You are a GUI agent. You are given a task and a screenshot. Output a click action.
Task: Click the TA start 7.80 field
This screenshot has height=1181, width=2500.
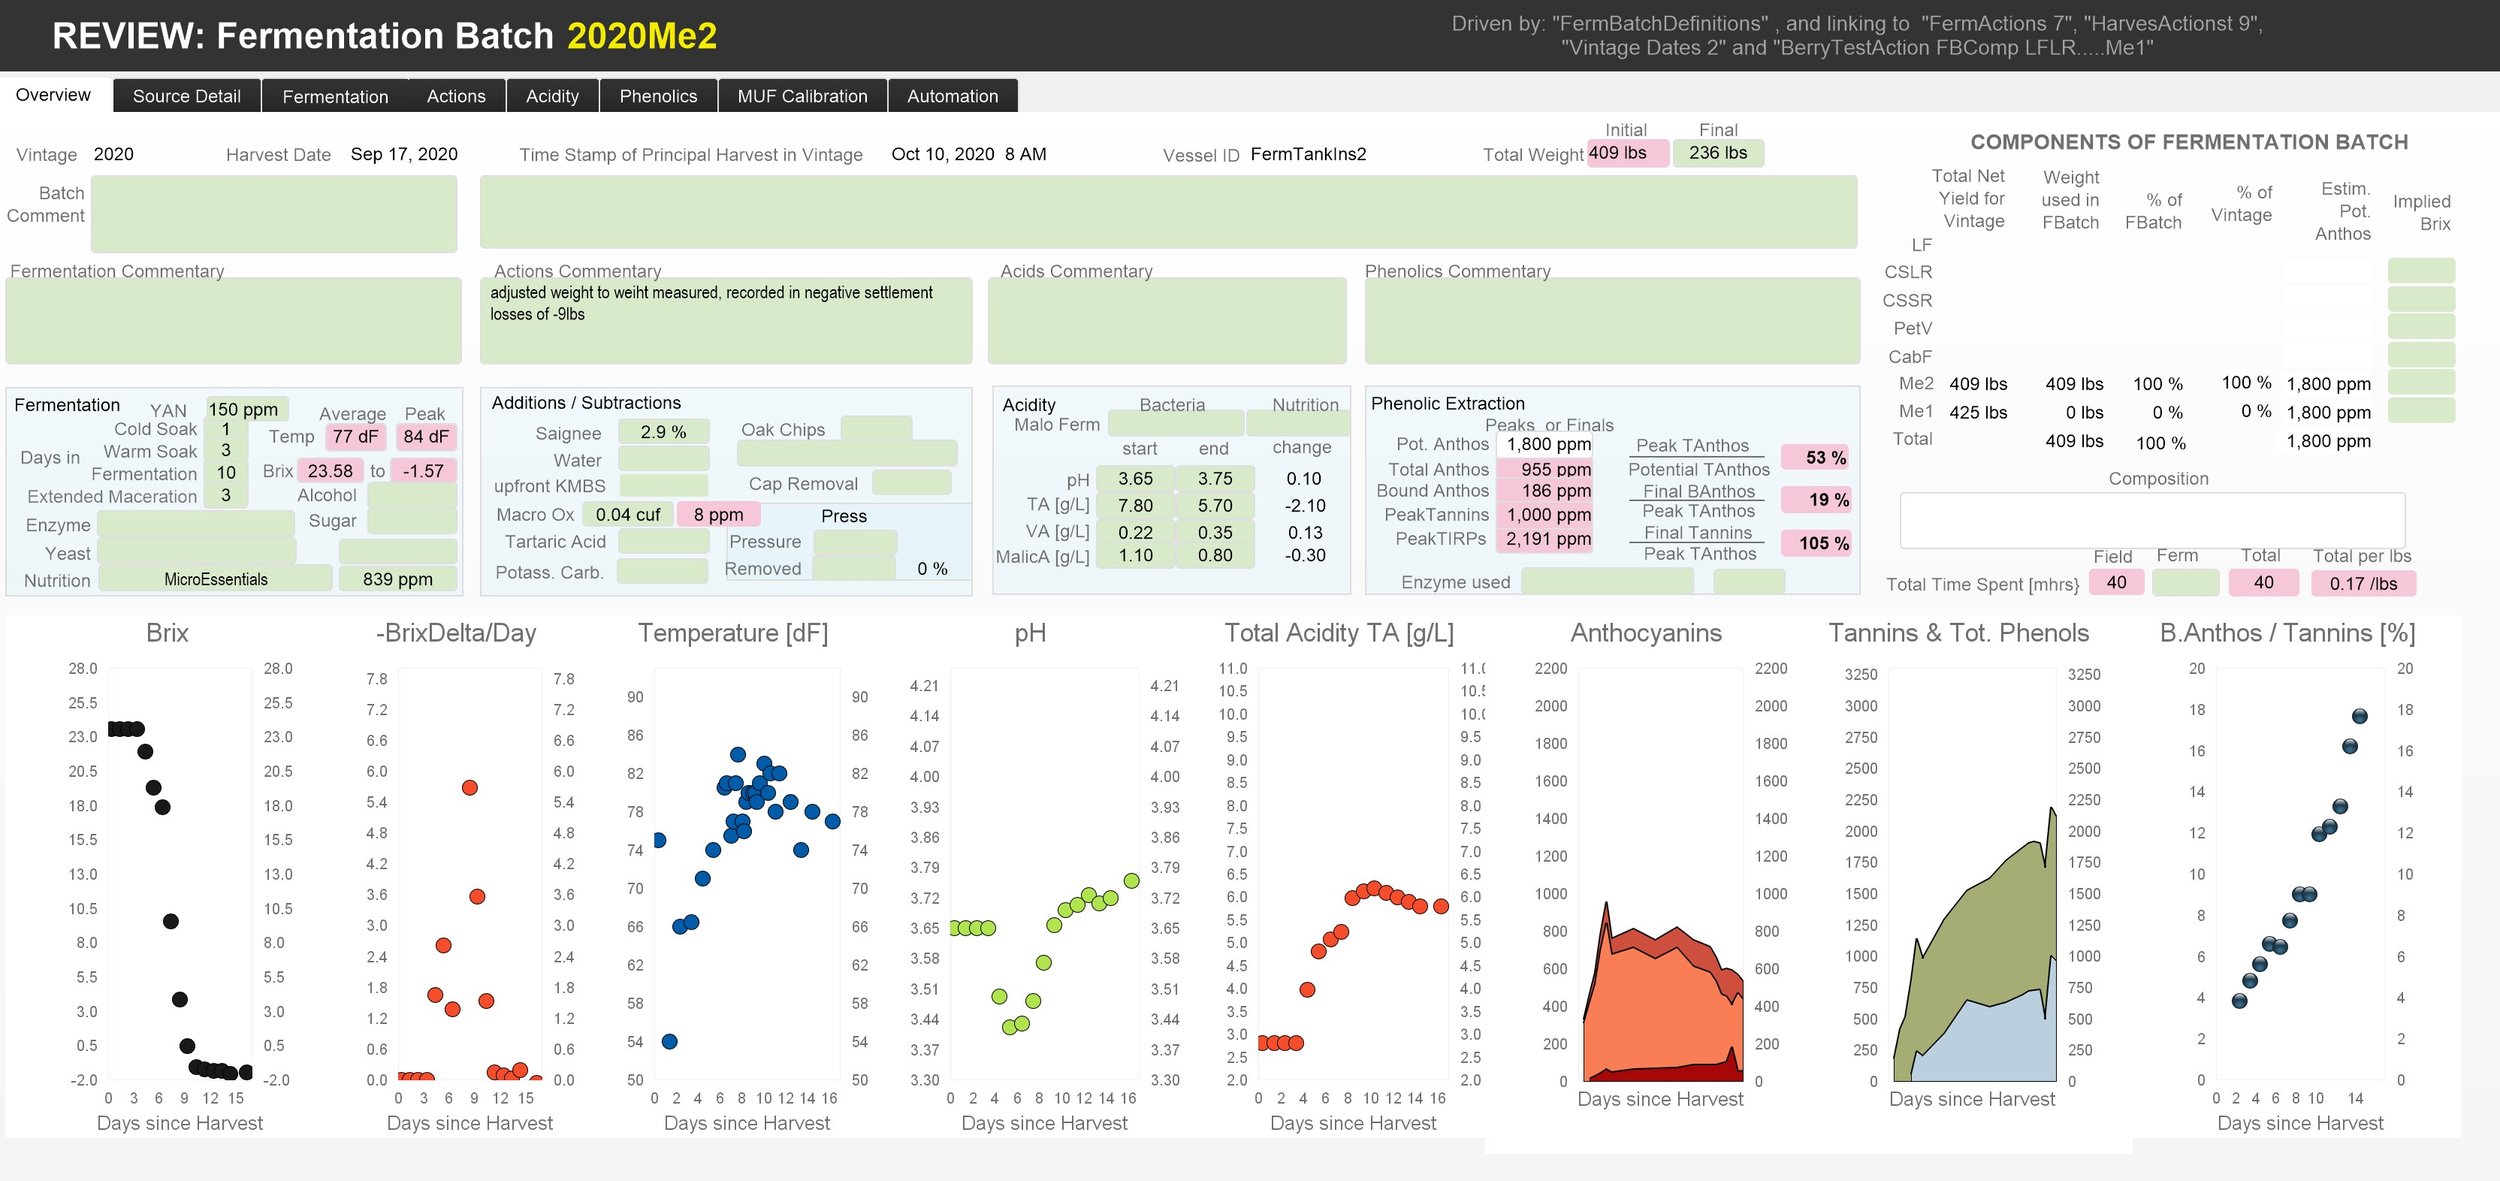[x=1135, y=506]
